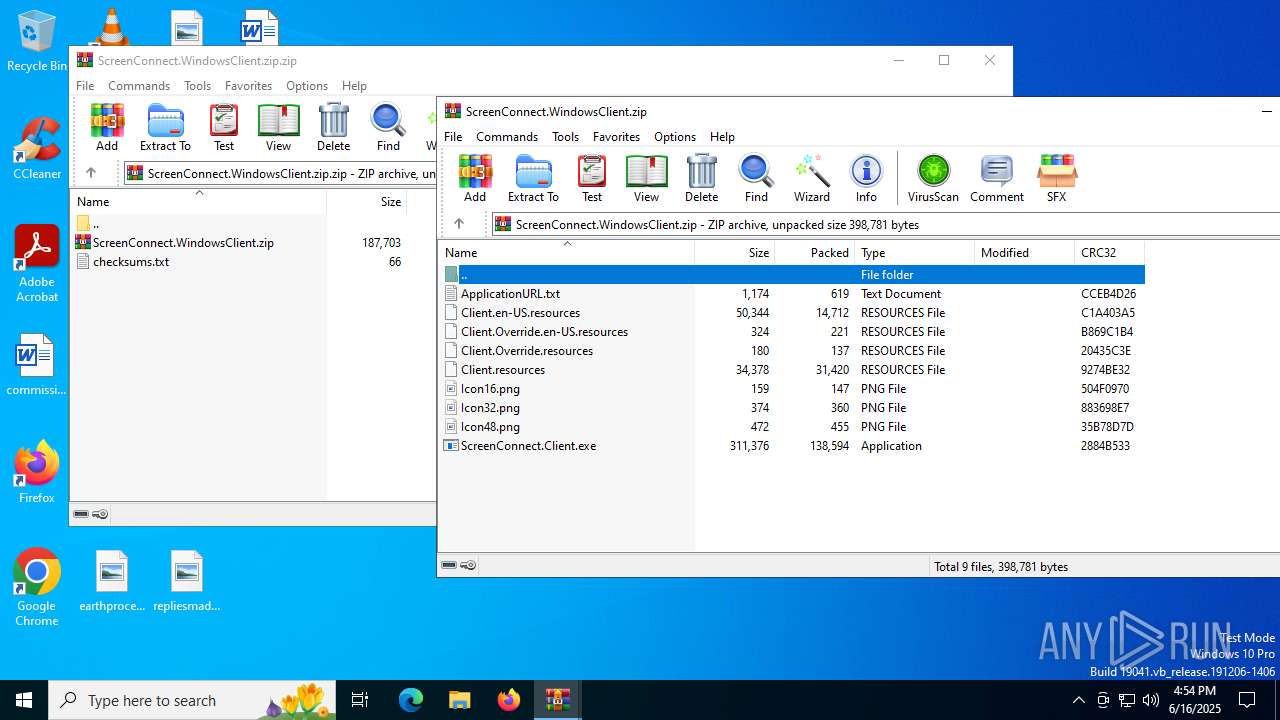Click Add icon in back WinRAR window
Screen dimensions: 1280x720
[x=107, y=128]
